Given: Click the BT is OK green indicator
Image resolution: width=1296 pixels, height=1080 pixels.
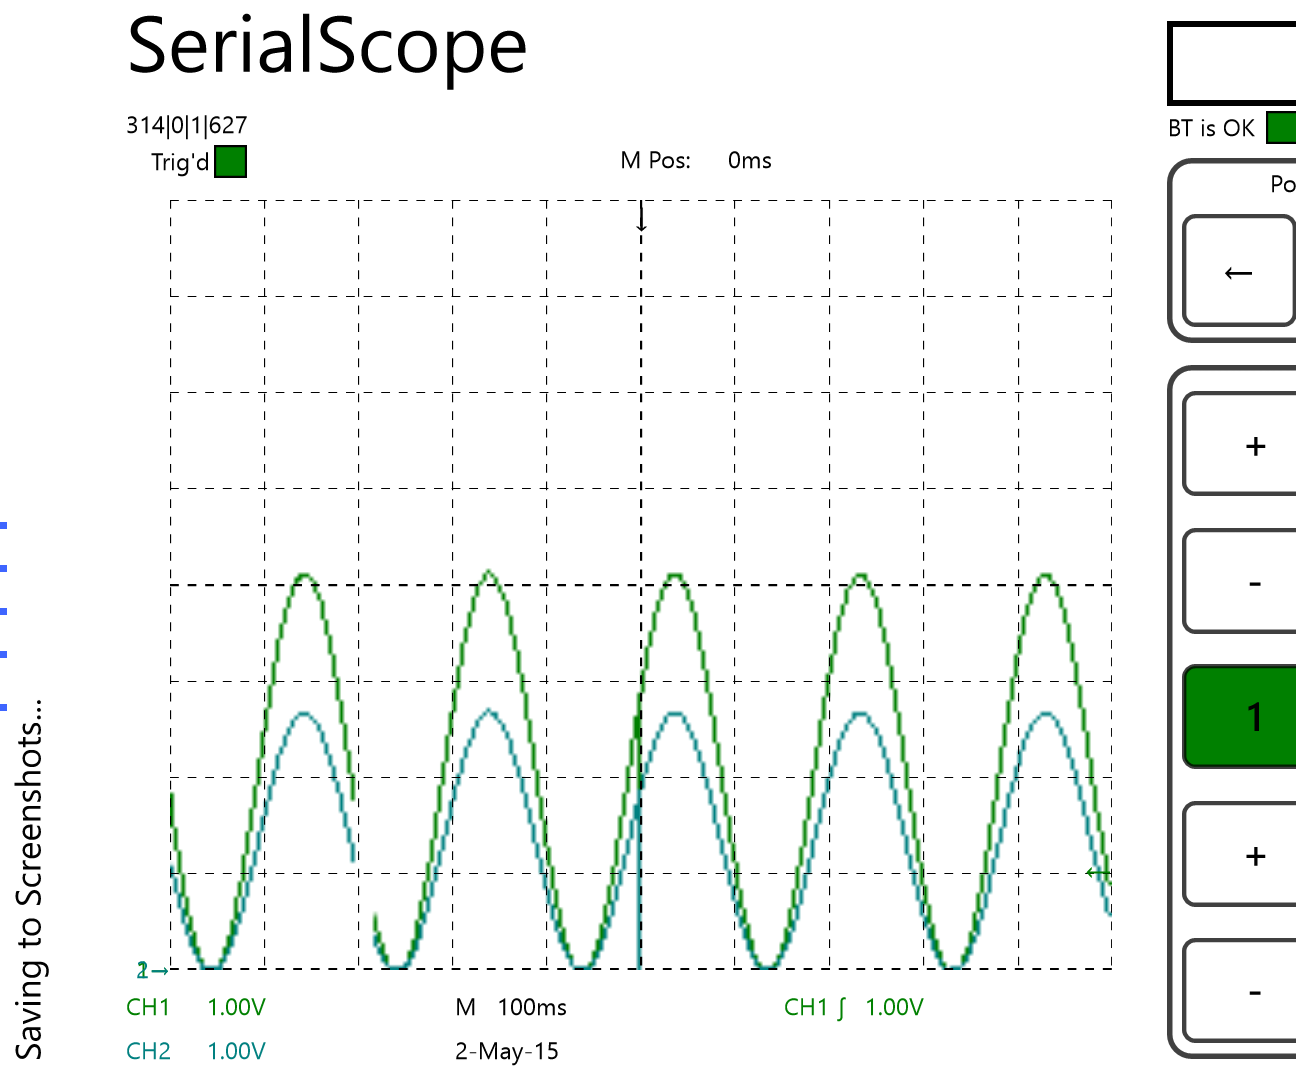Looking at the screenshot, I should [1281, 129].
